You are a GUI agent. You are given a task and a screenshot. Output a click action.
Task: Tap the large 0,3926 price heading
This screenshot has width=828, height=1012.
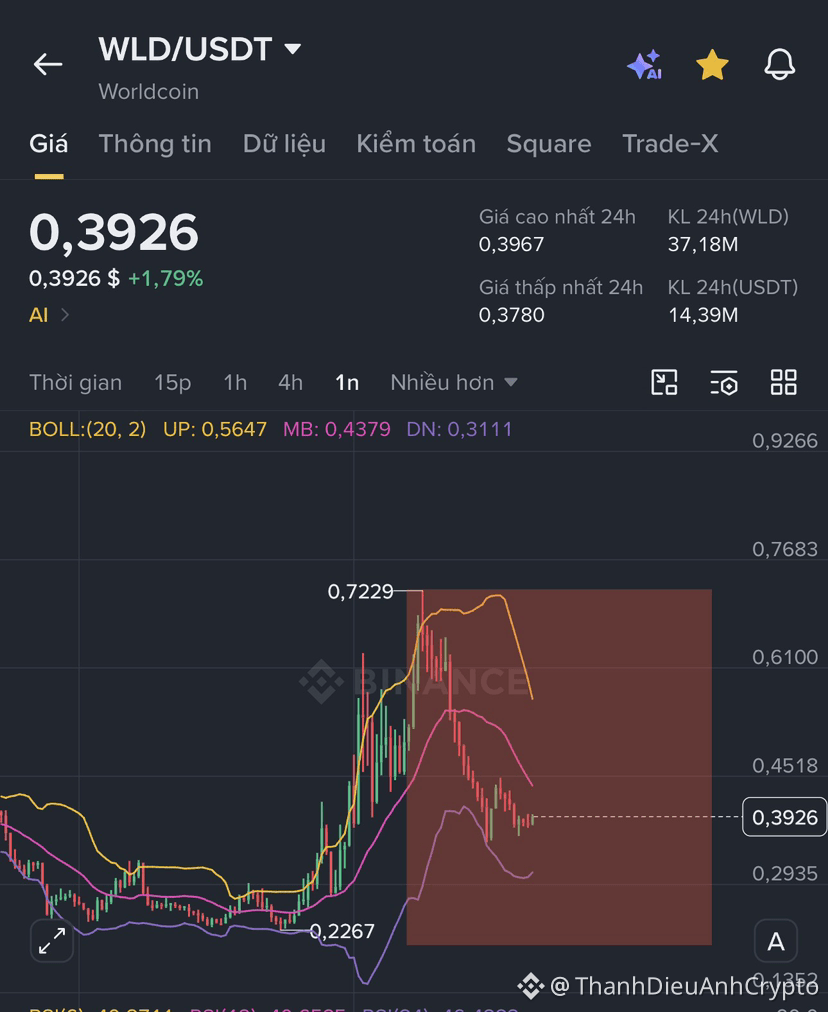pyautogui.click(x=114, y=232)
